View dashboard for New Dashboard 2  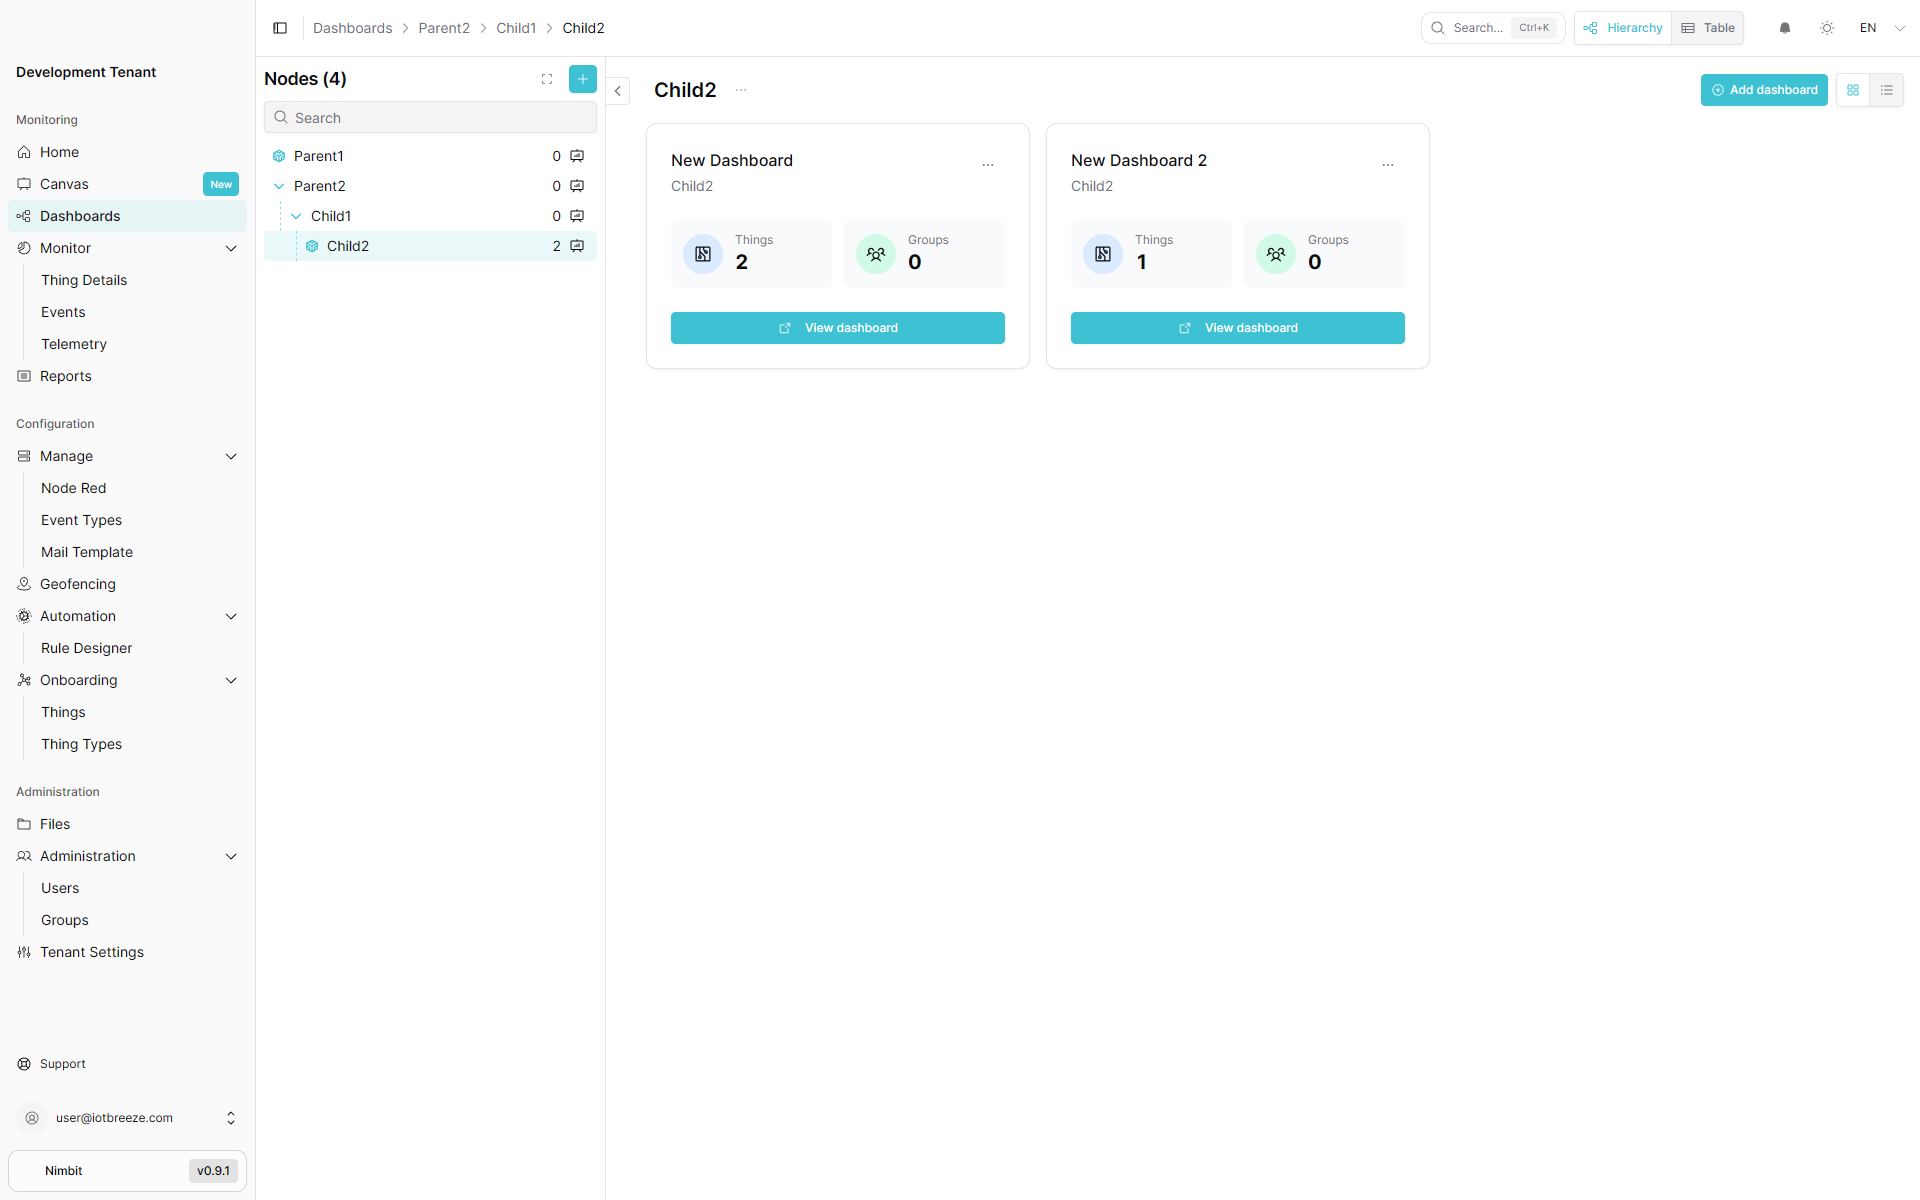point(1237,328)
